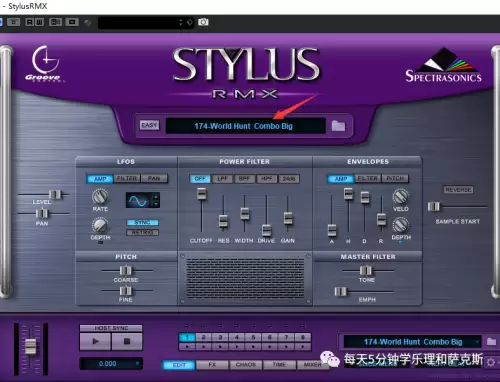Click the Spectrasonics logo
The height and width of the screenshot is (382, 500).
443,65
